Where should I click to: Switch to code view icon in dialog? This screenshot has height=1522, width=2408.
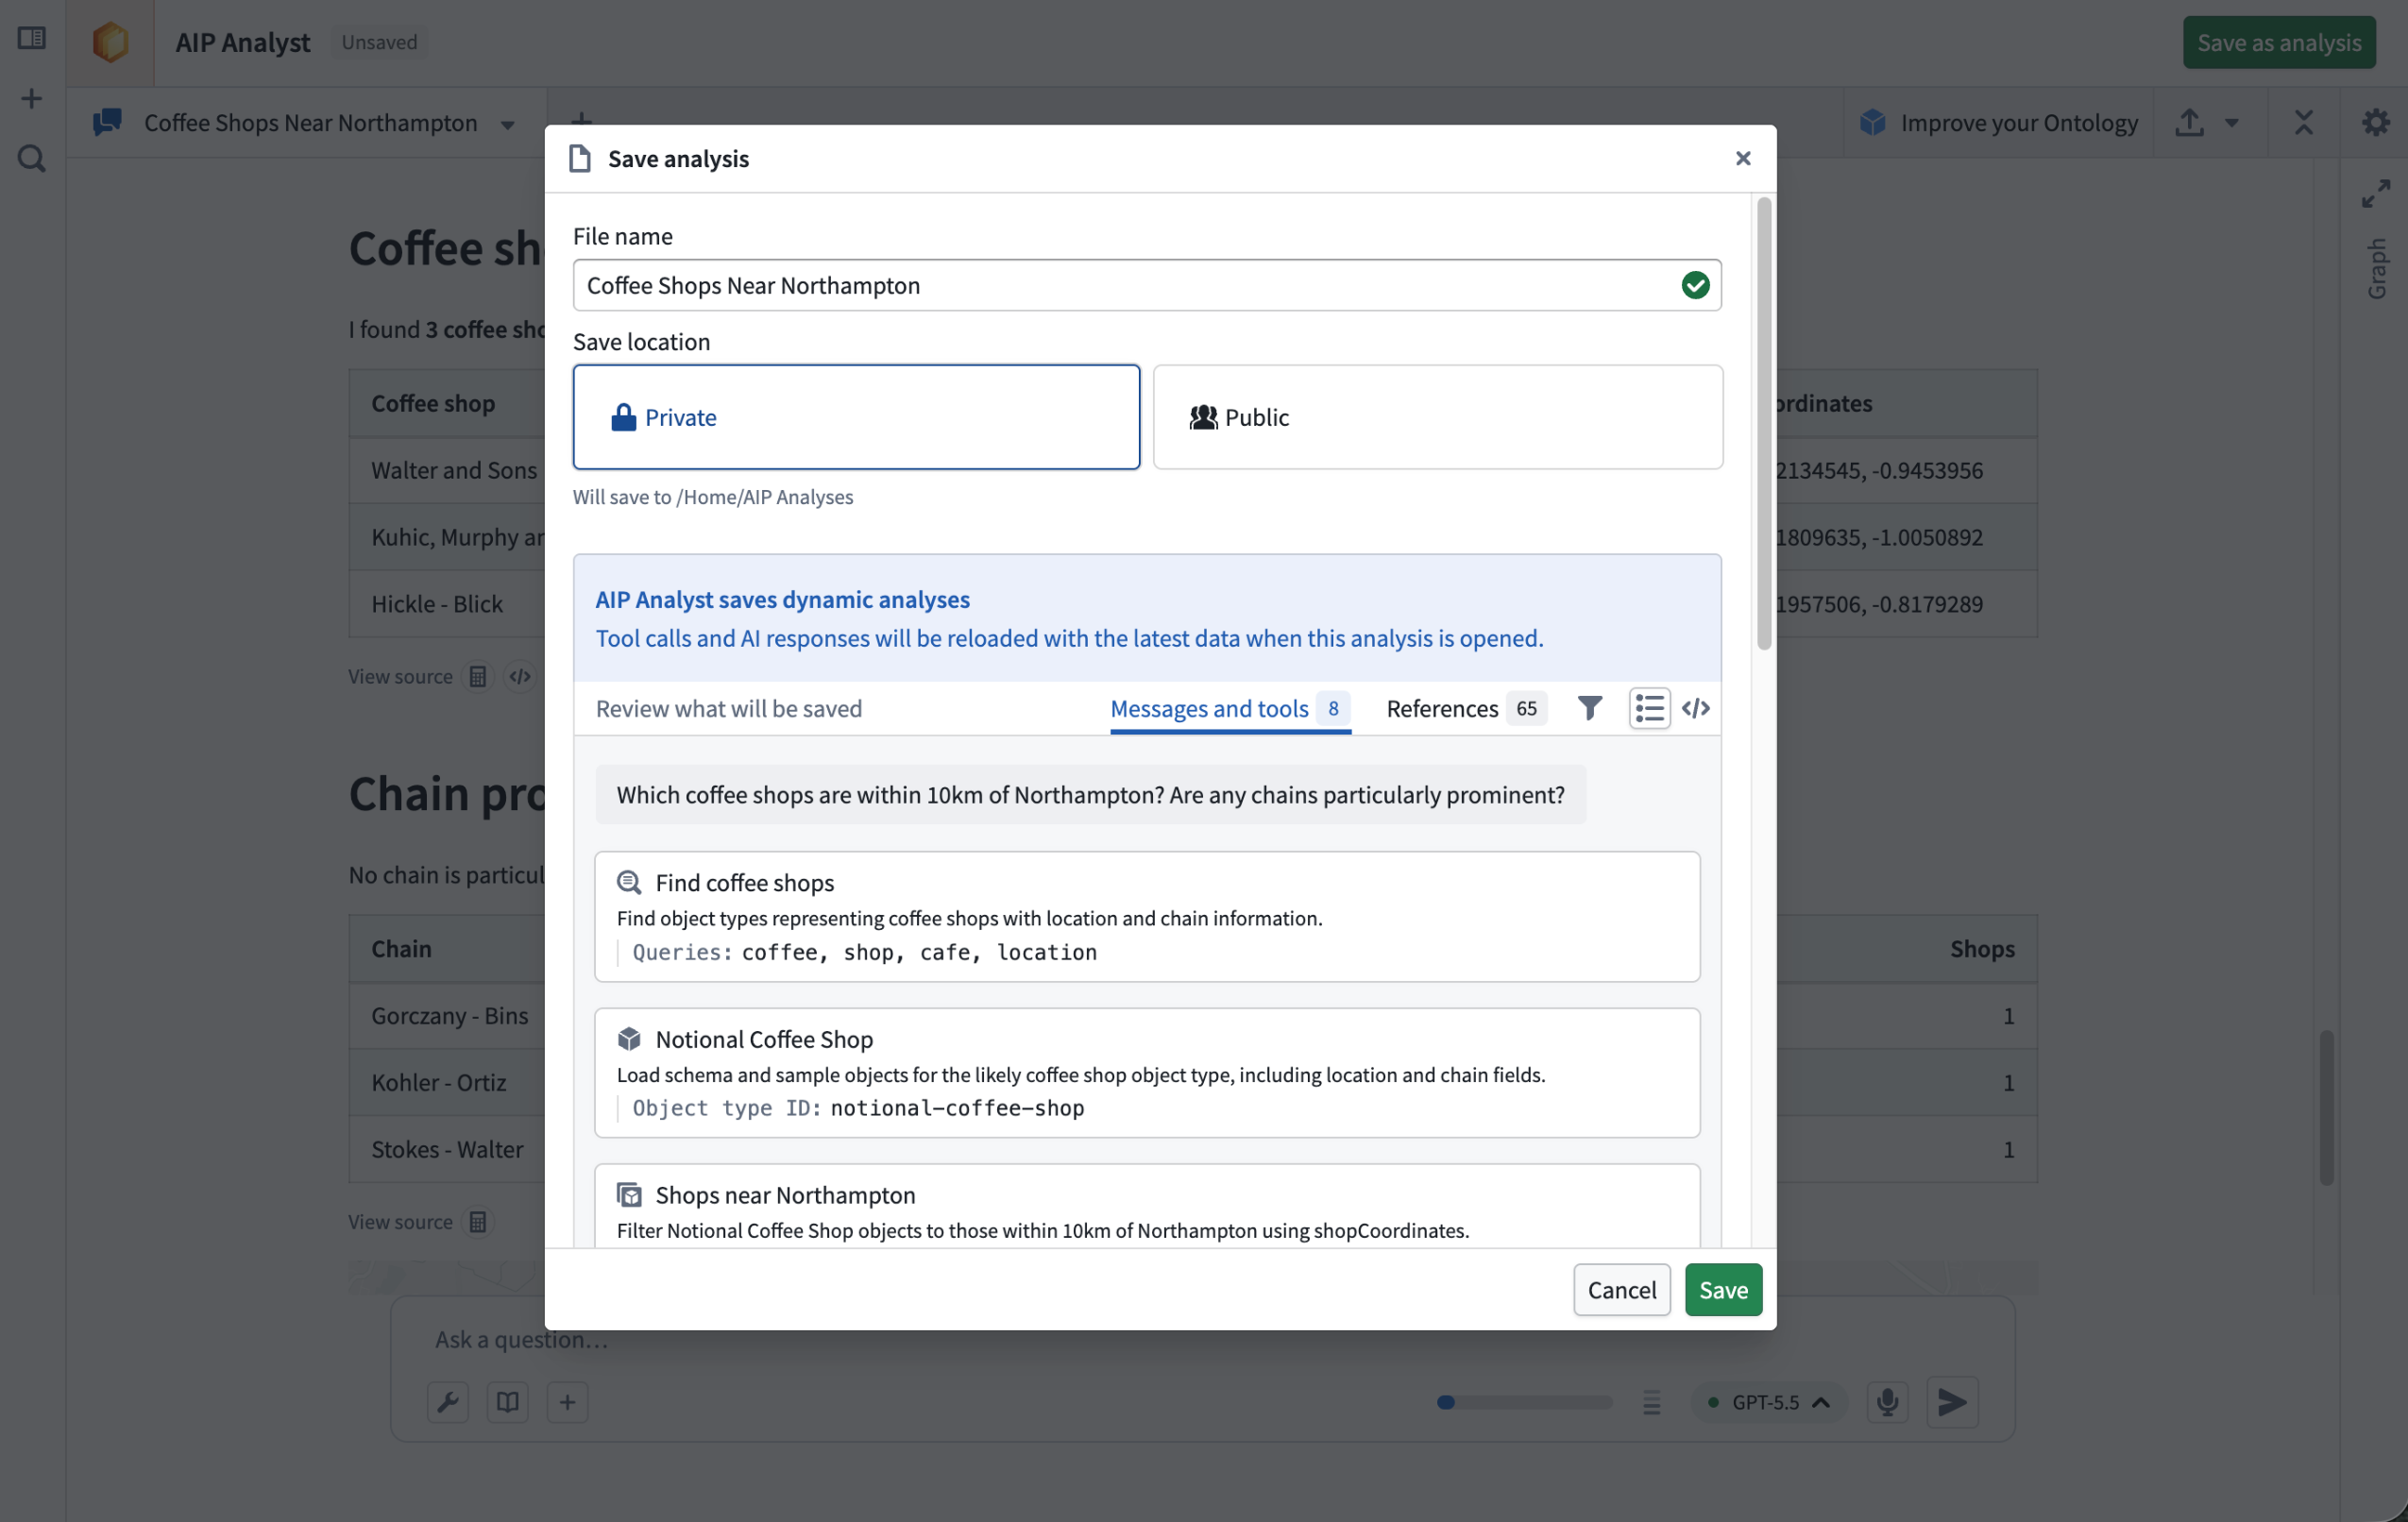pyautogui.click(x=1695, y=708)
